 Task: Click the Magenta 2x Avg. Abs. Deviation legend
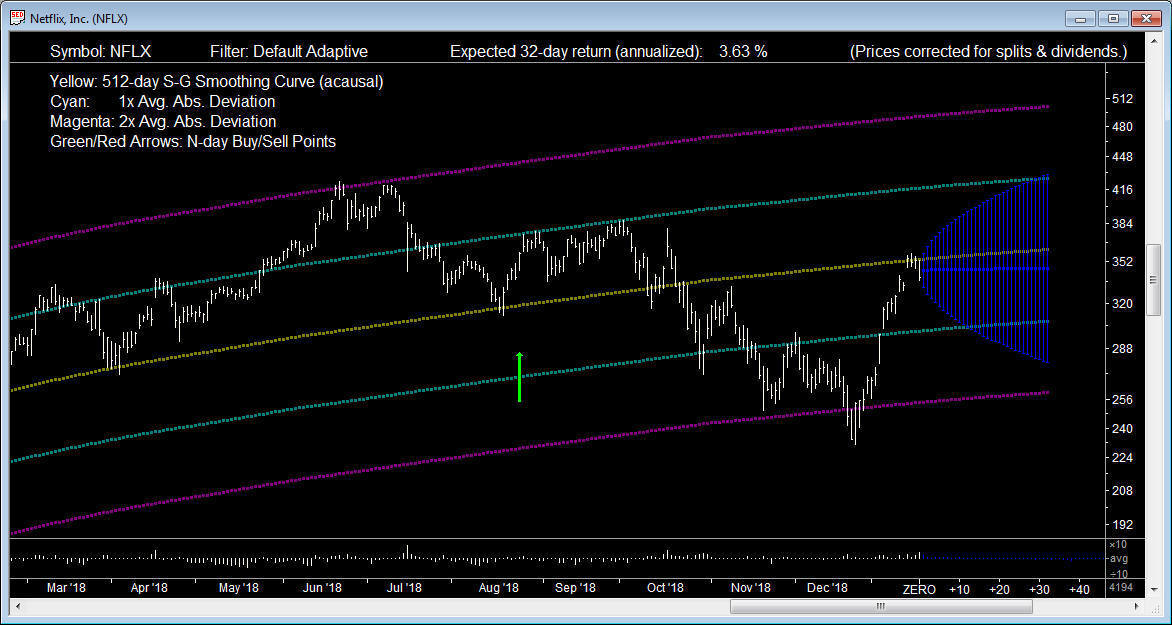[x=163, y=121]
